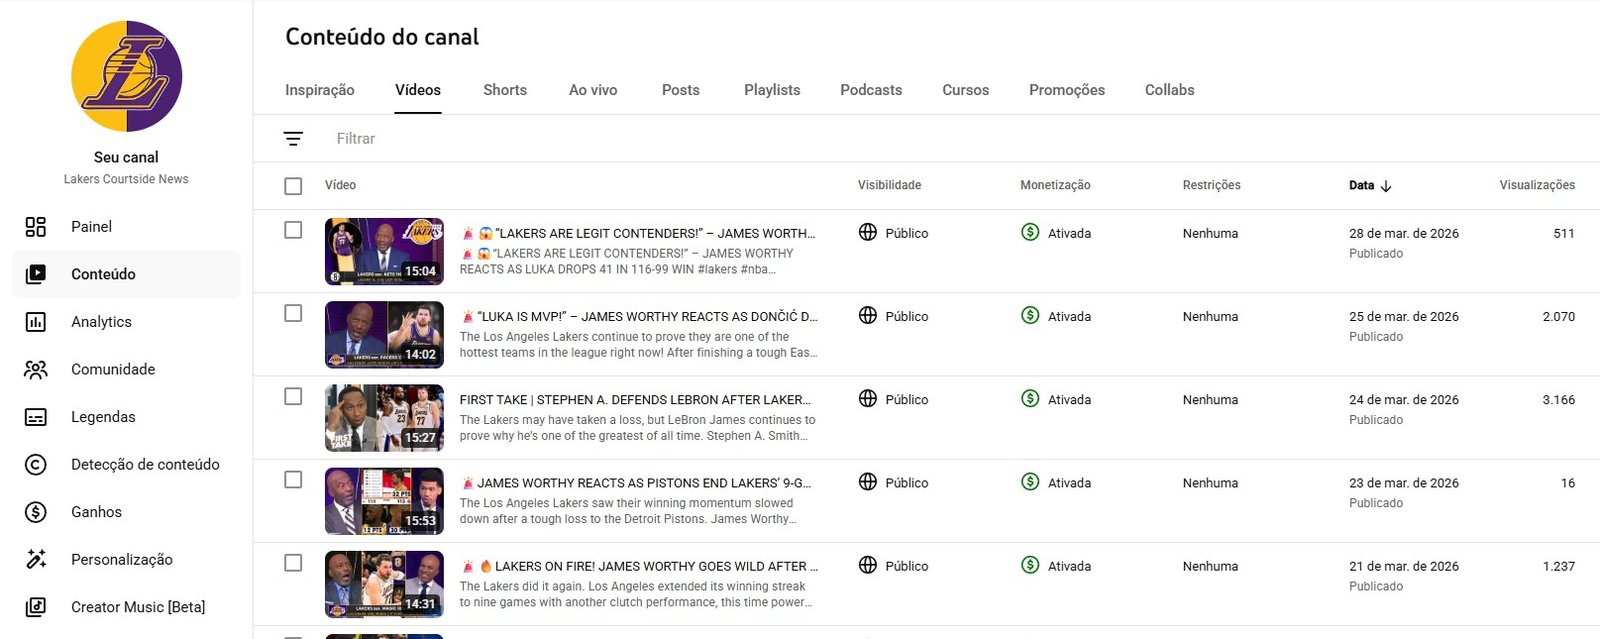Open the Playlists tab
The image size is (1600, 639).
pos(772,90)
